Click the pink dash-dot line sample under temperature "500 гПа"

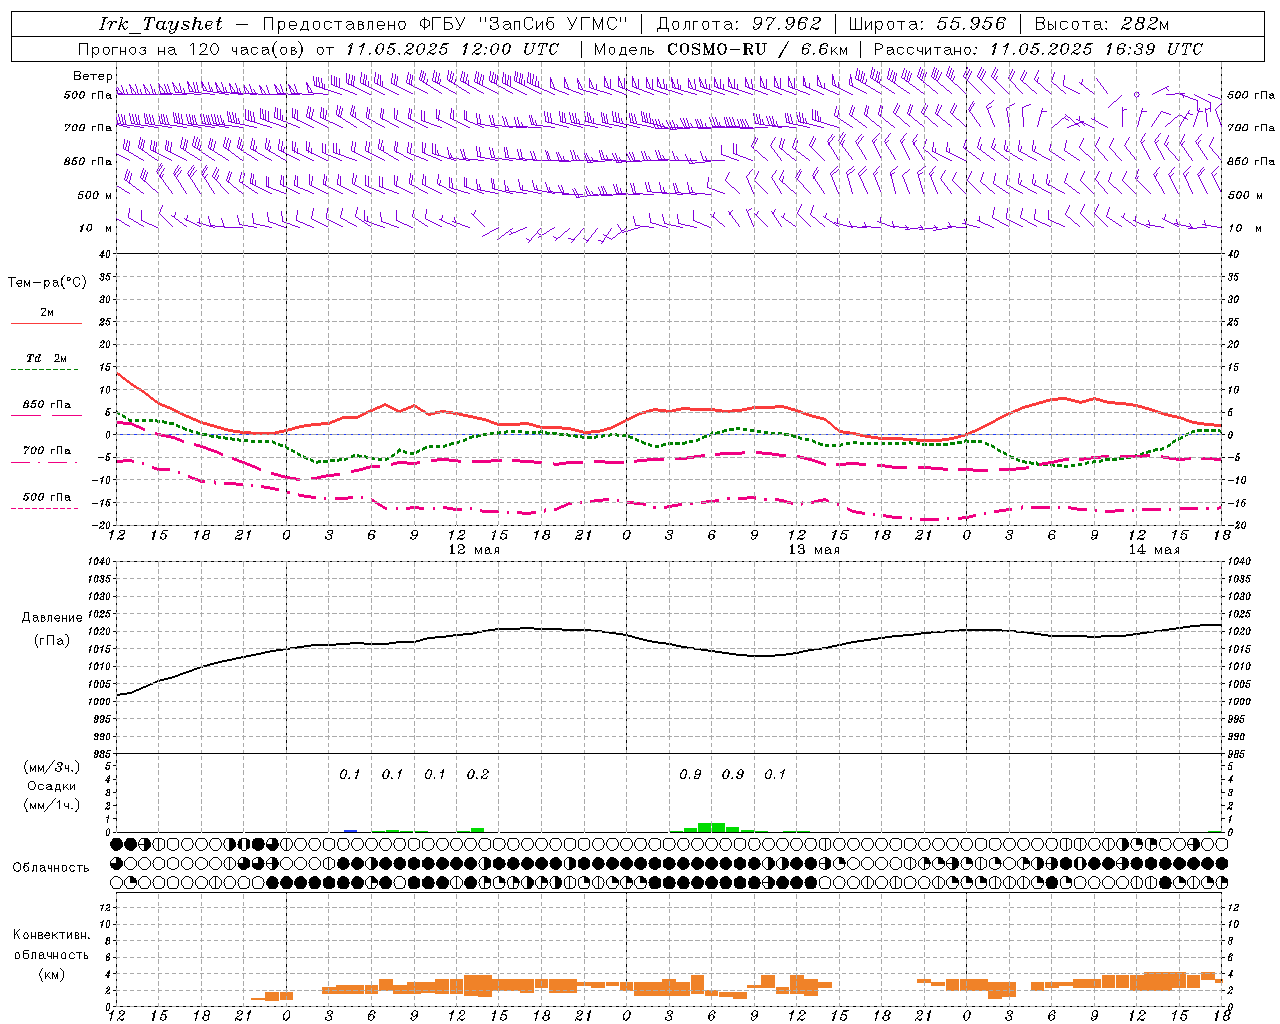point(44,508)
